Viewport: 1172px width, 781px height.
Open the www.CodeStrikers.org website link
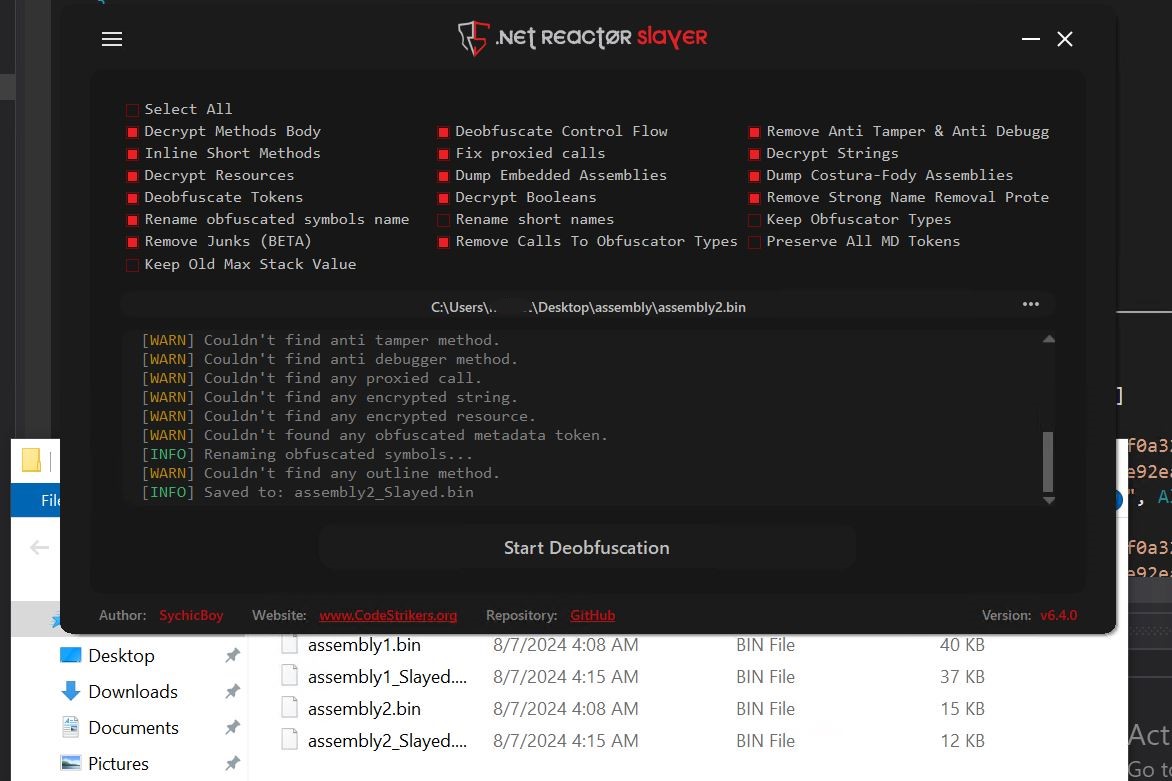point(388,616)
